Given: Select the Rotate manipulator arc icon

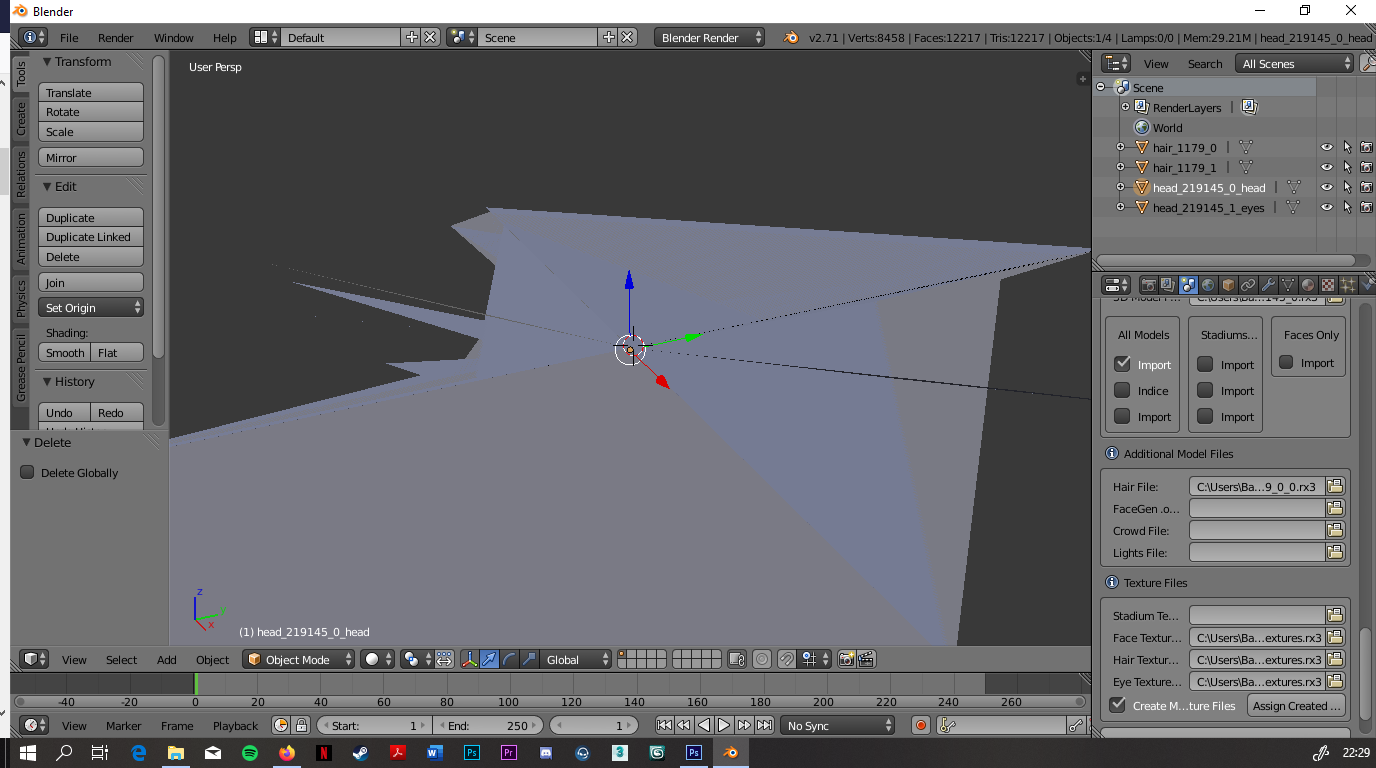Looking at the screenshot, I should click(509, 659).
